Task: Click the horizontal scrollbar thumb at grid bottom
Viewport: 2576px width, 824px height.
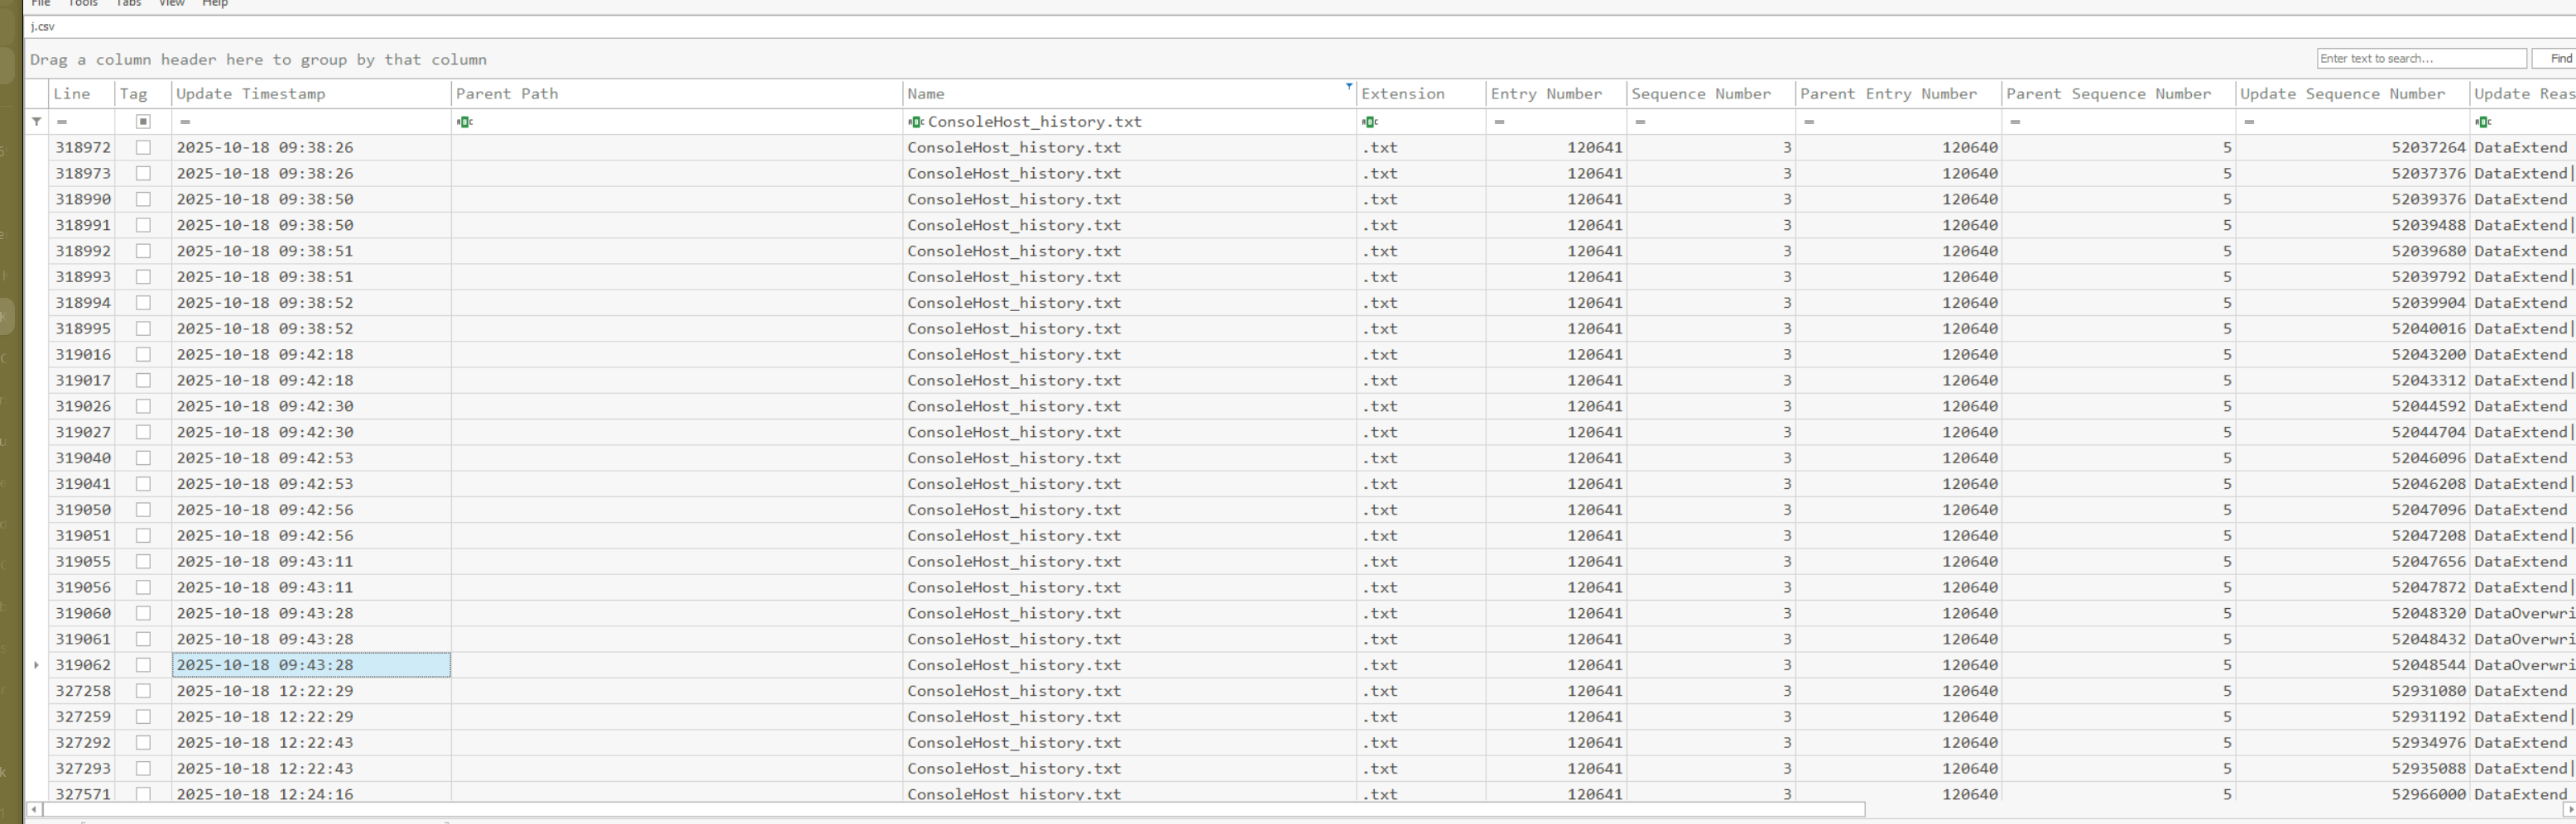Action: click(x=954, y=809)
